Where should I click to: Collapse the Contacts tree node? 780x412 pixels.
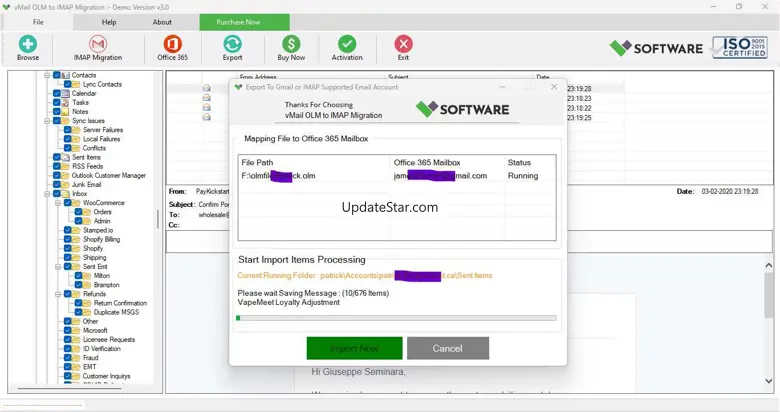coord(47,75)
